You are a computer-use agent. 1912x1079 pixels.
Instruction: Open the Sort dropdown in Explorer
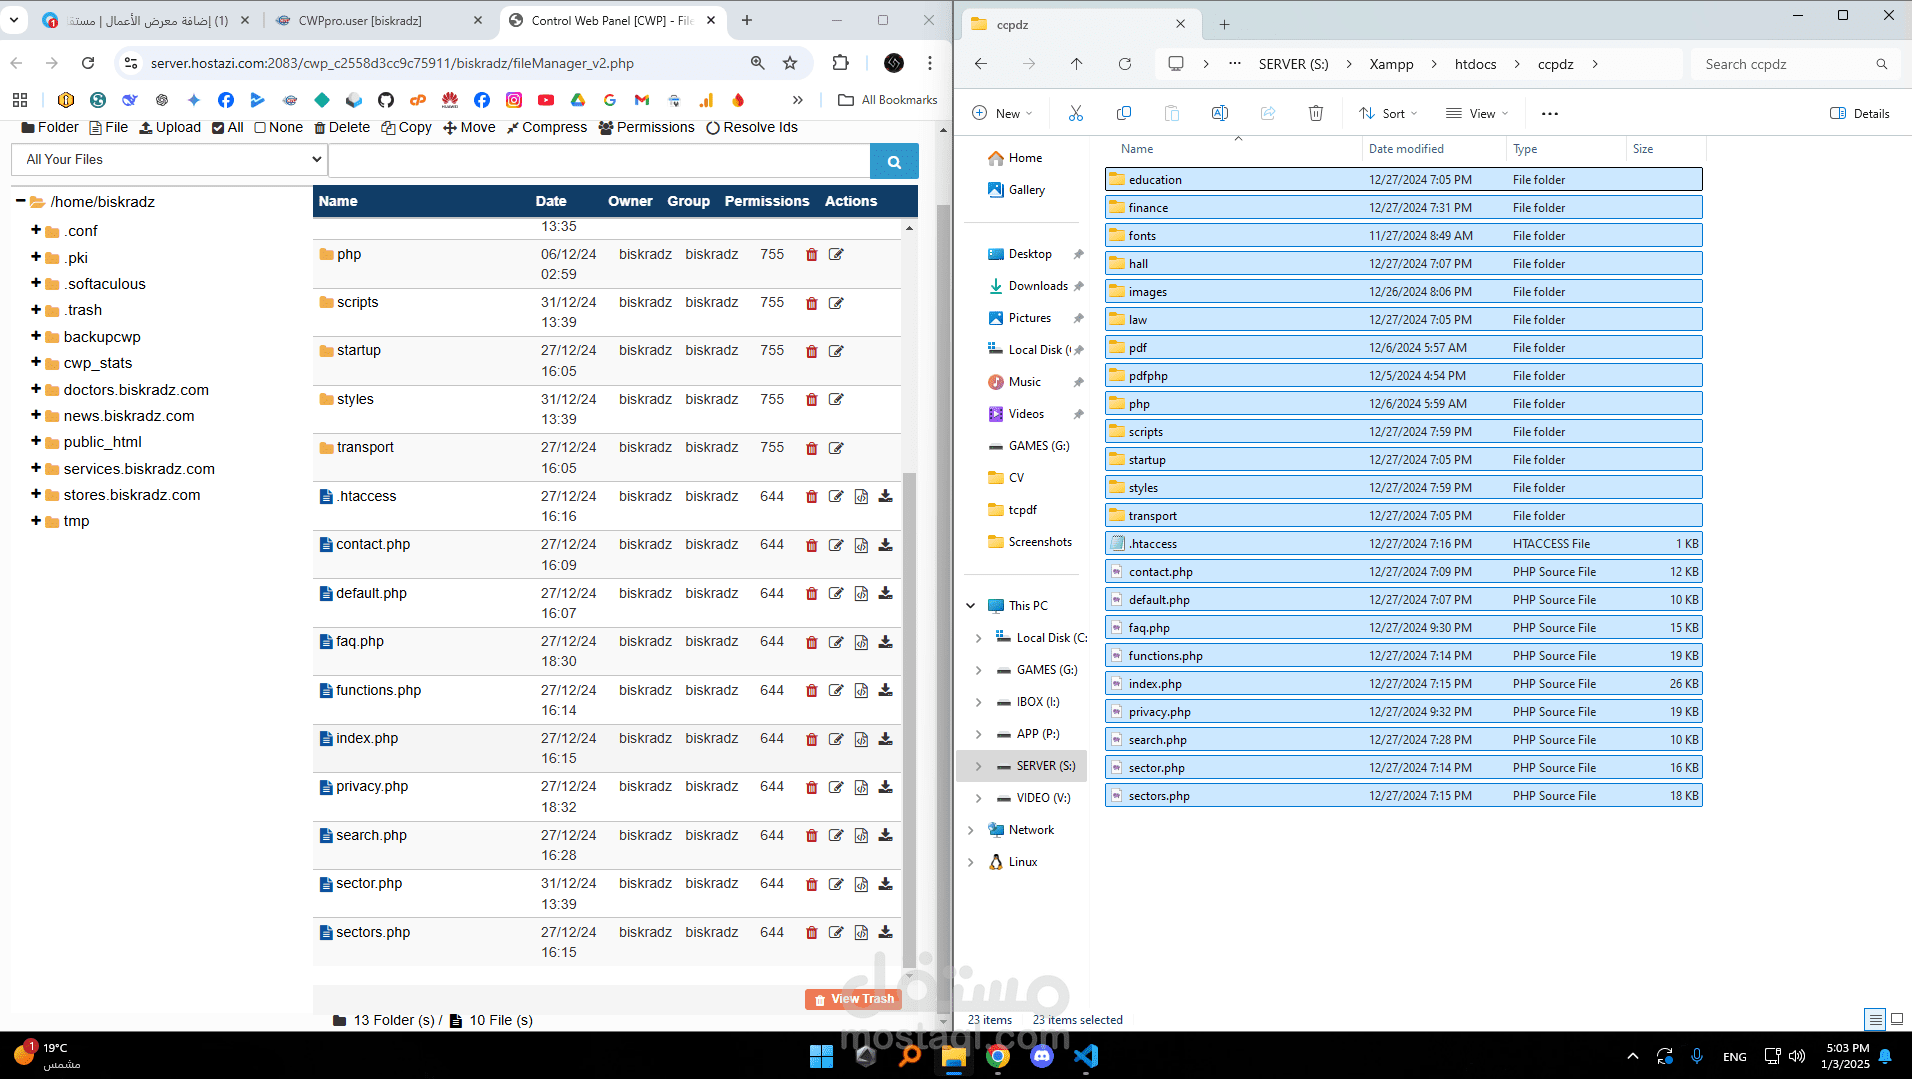click(x=1387, y=113)
